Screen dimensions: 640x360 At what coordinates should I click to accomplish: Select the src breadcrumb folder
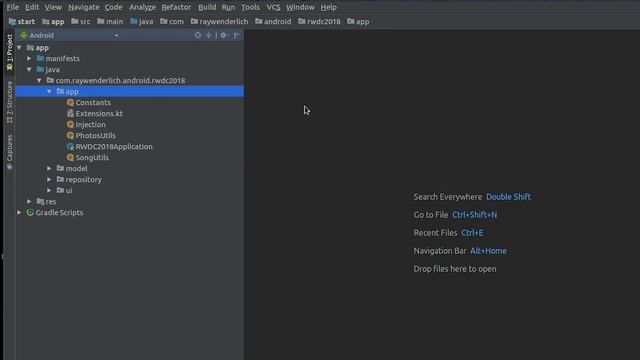81,22
